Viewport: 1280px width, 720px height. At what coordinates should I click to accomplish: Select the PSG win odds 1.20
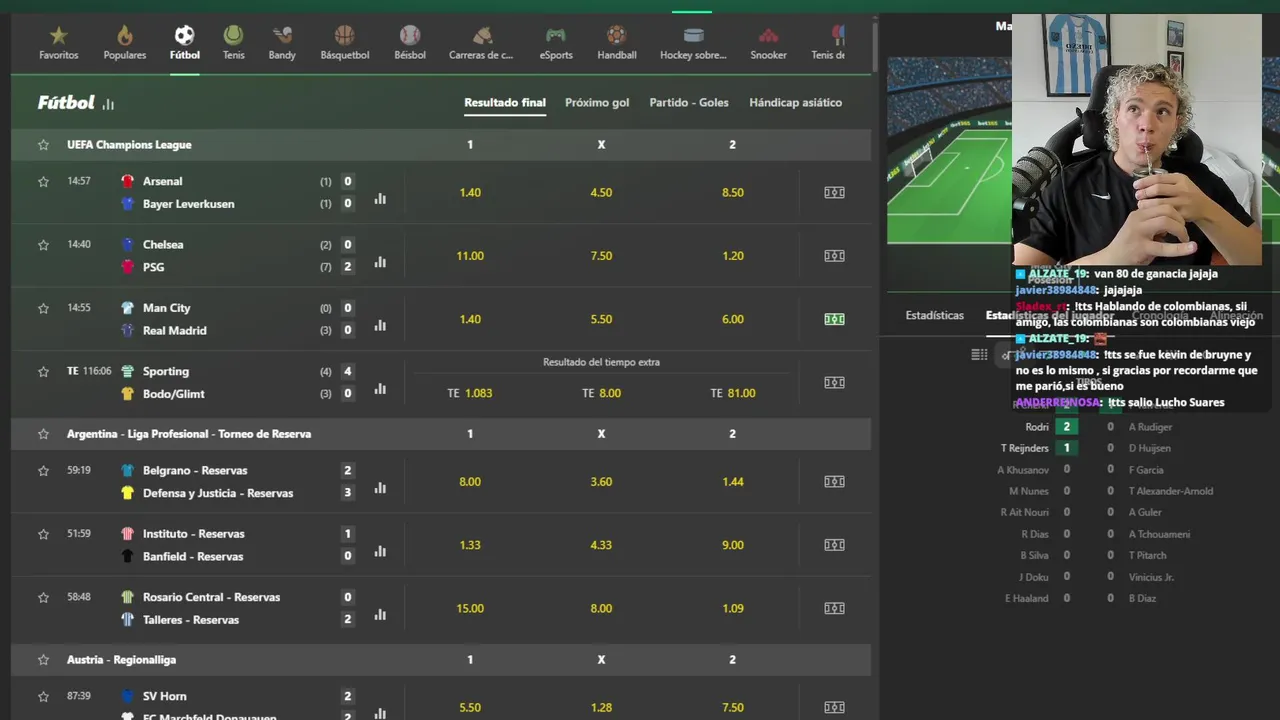tap(732, 256)
